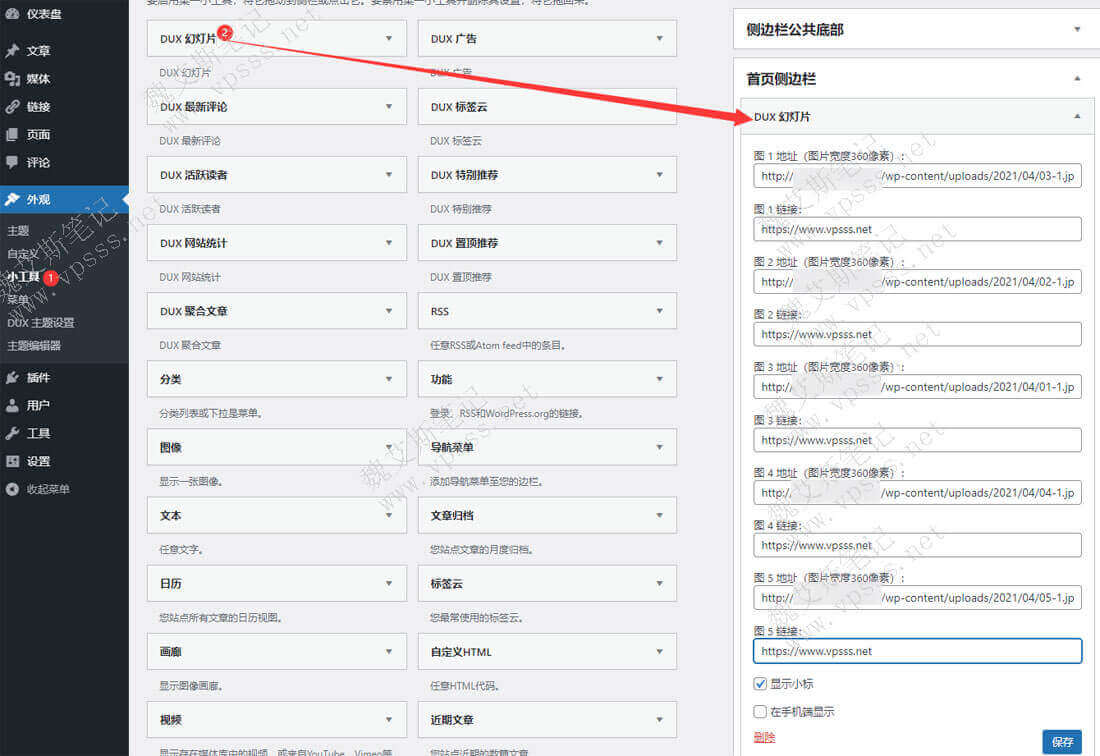1100x756 pixels.
Task: Open the 小工具 submenu item
Action: pyautogui.click(x=23, y=277)
